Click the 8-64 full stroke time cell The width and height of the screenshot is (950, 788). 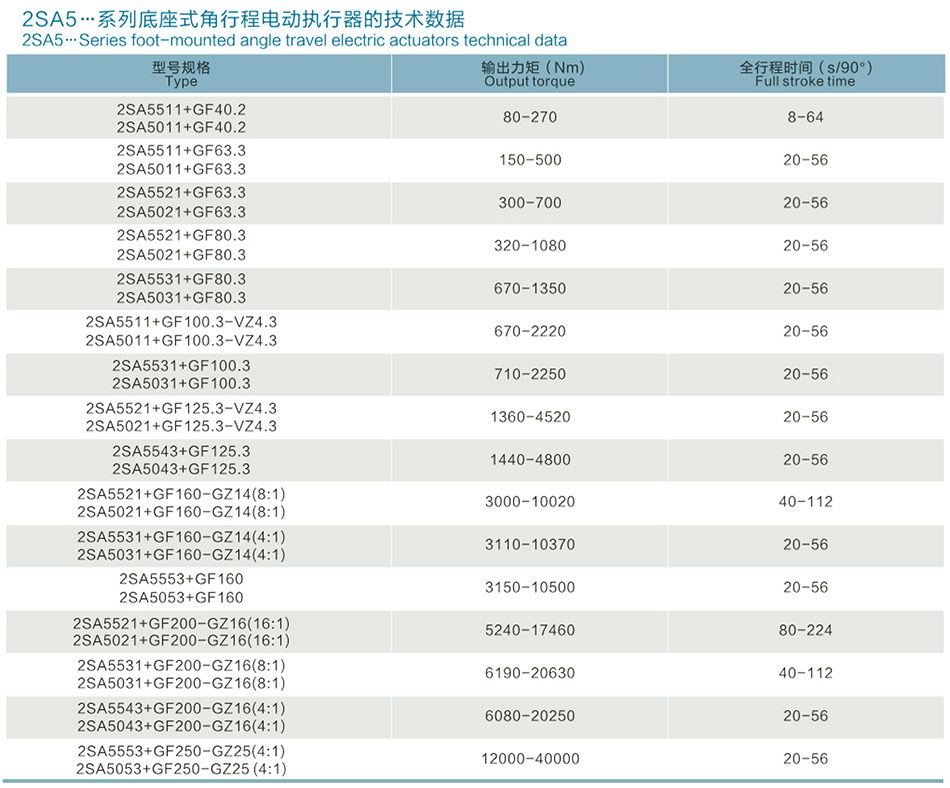coord(805,118)
